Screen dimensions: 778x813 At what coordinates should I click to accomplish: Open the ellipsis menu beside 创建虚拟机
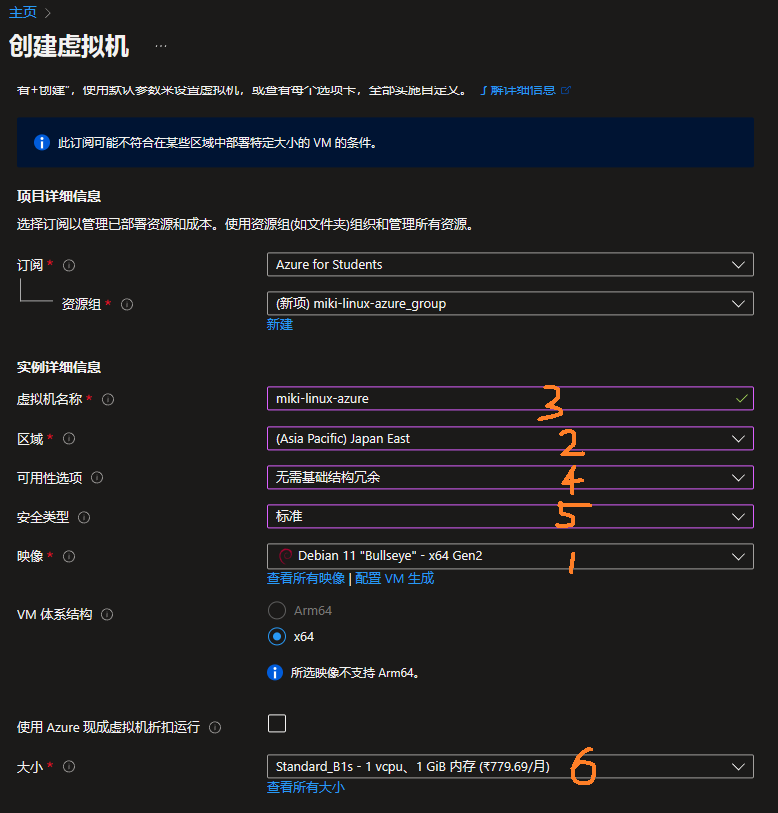(161, 46)
